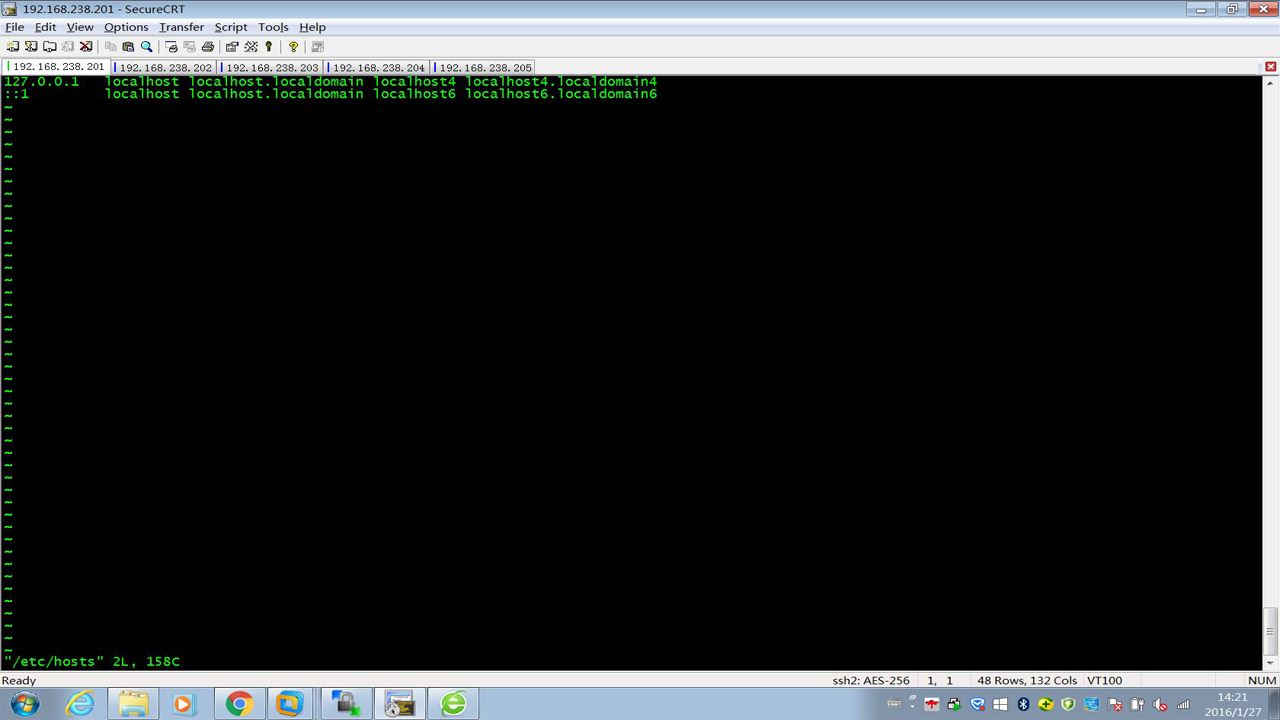Open Windows Media Player taskbar icon
Image resolution: width=1280 pixels, height=720 pixels.
[185, 704]
